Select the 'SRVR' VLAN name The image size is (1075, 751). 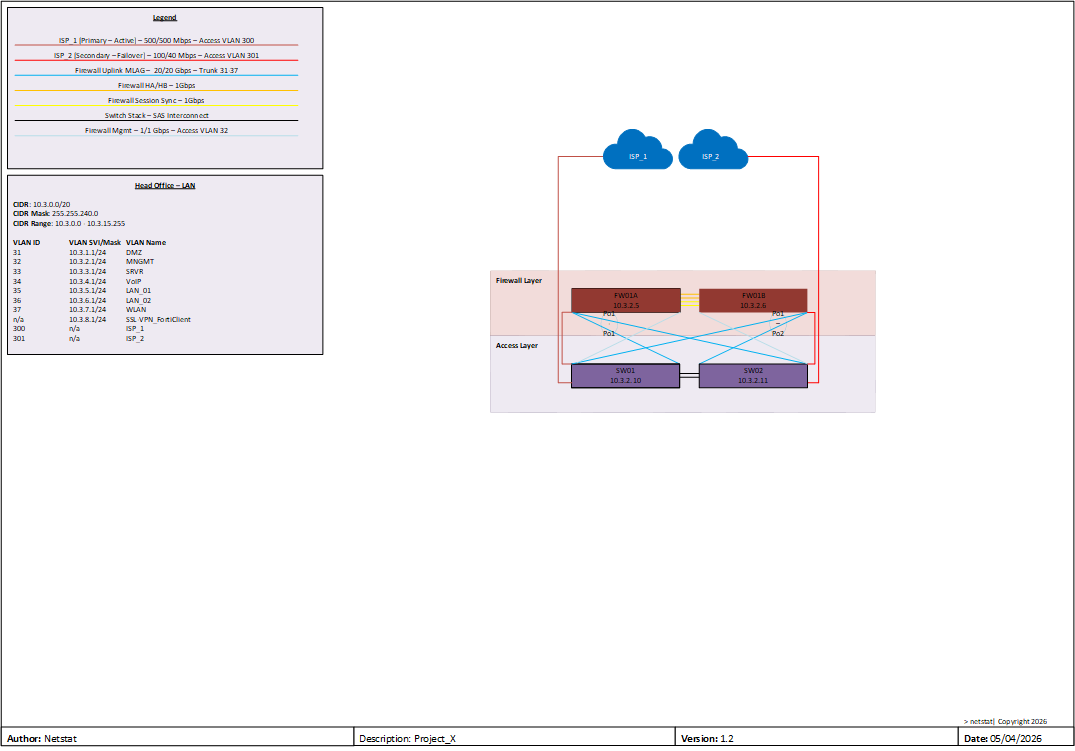pyautogui.click(x=134, y=272)
